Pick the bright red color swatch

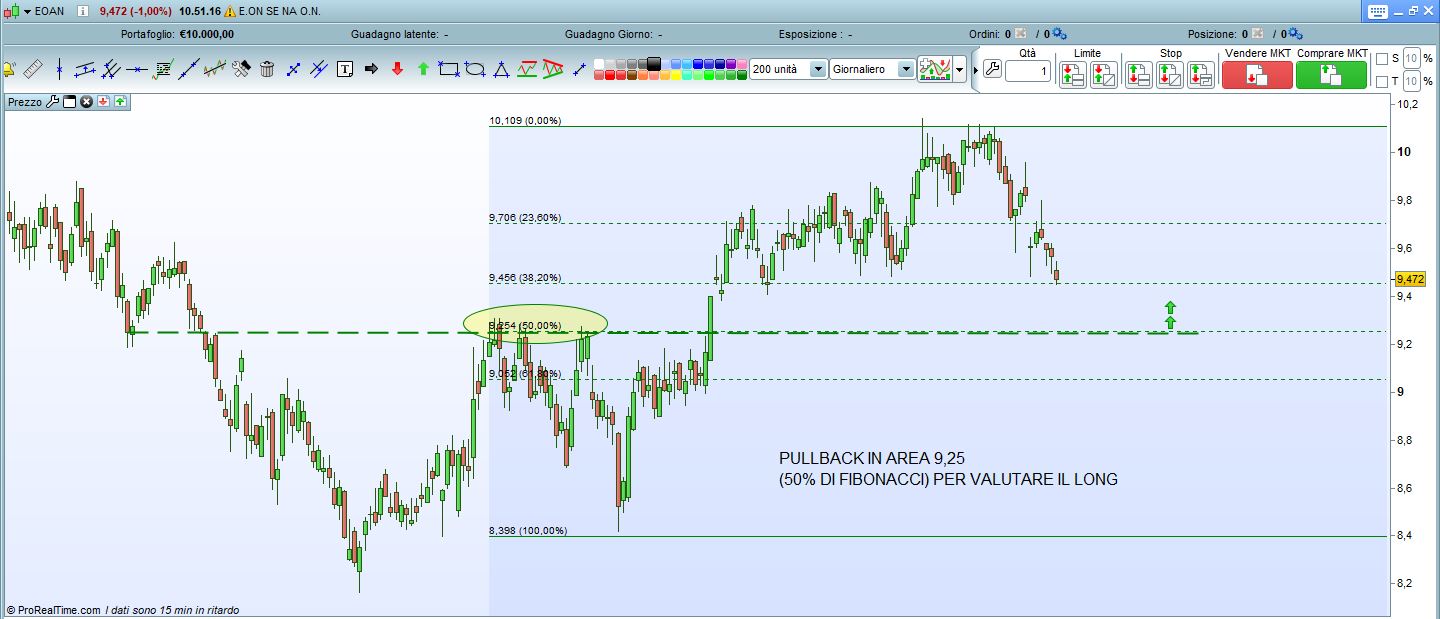tap(610, 75)
